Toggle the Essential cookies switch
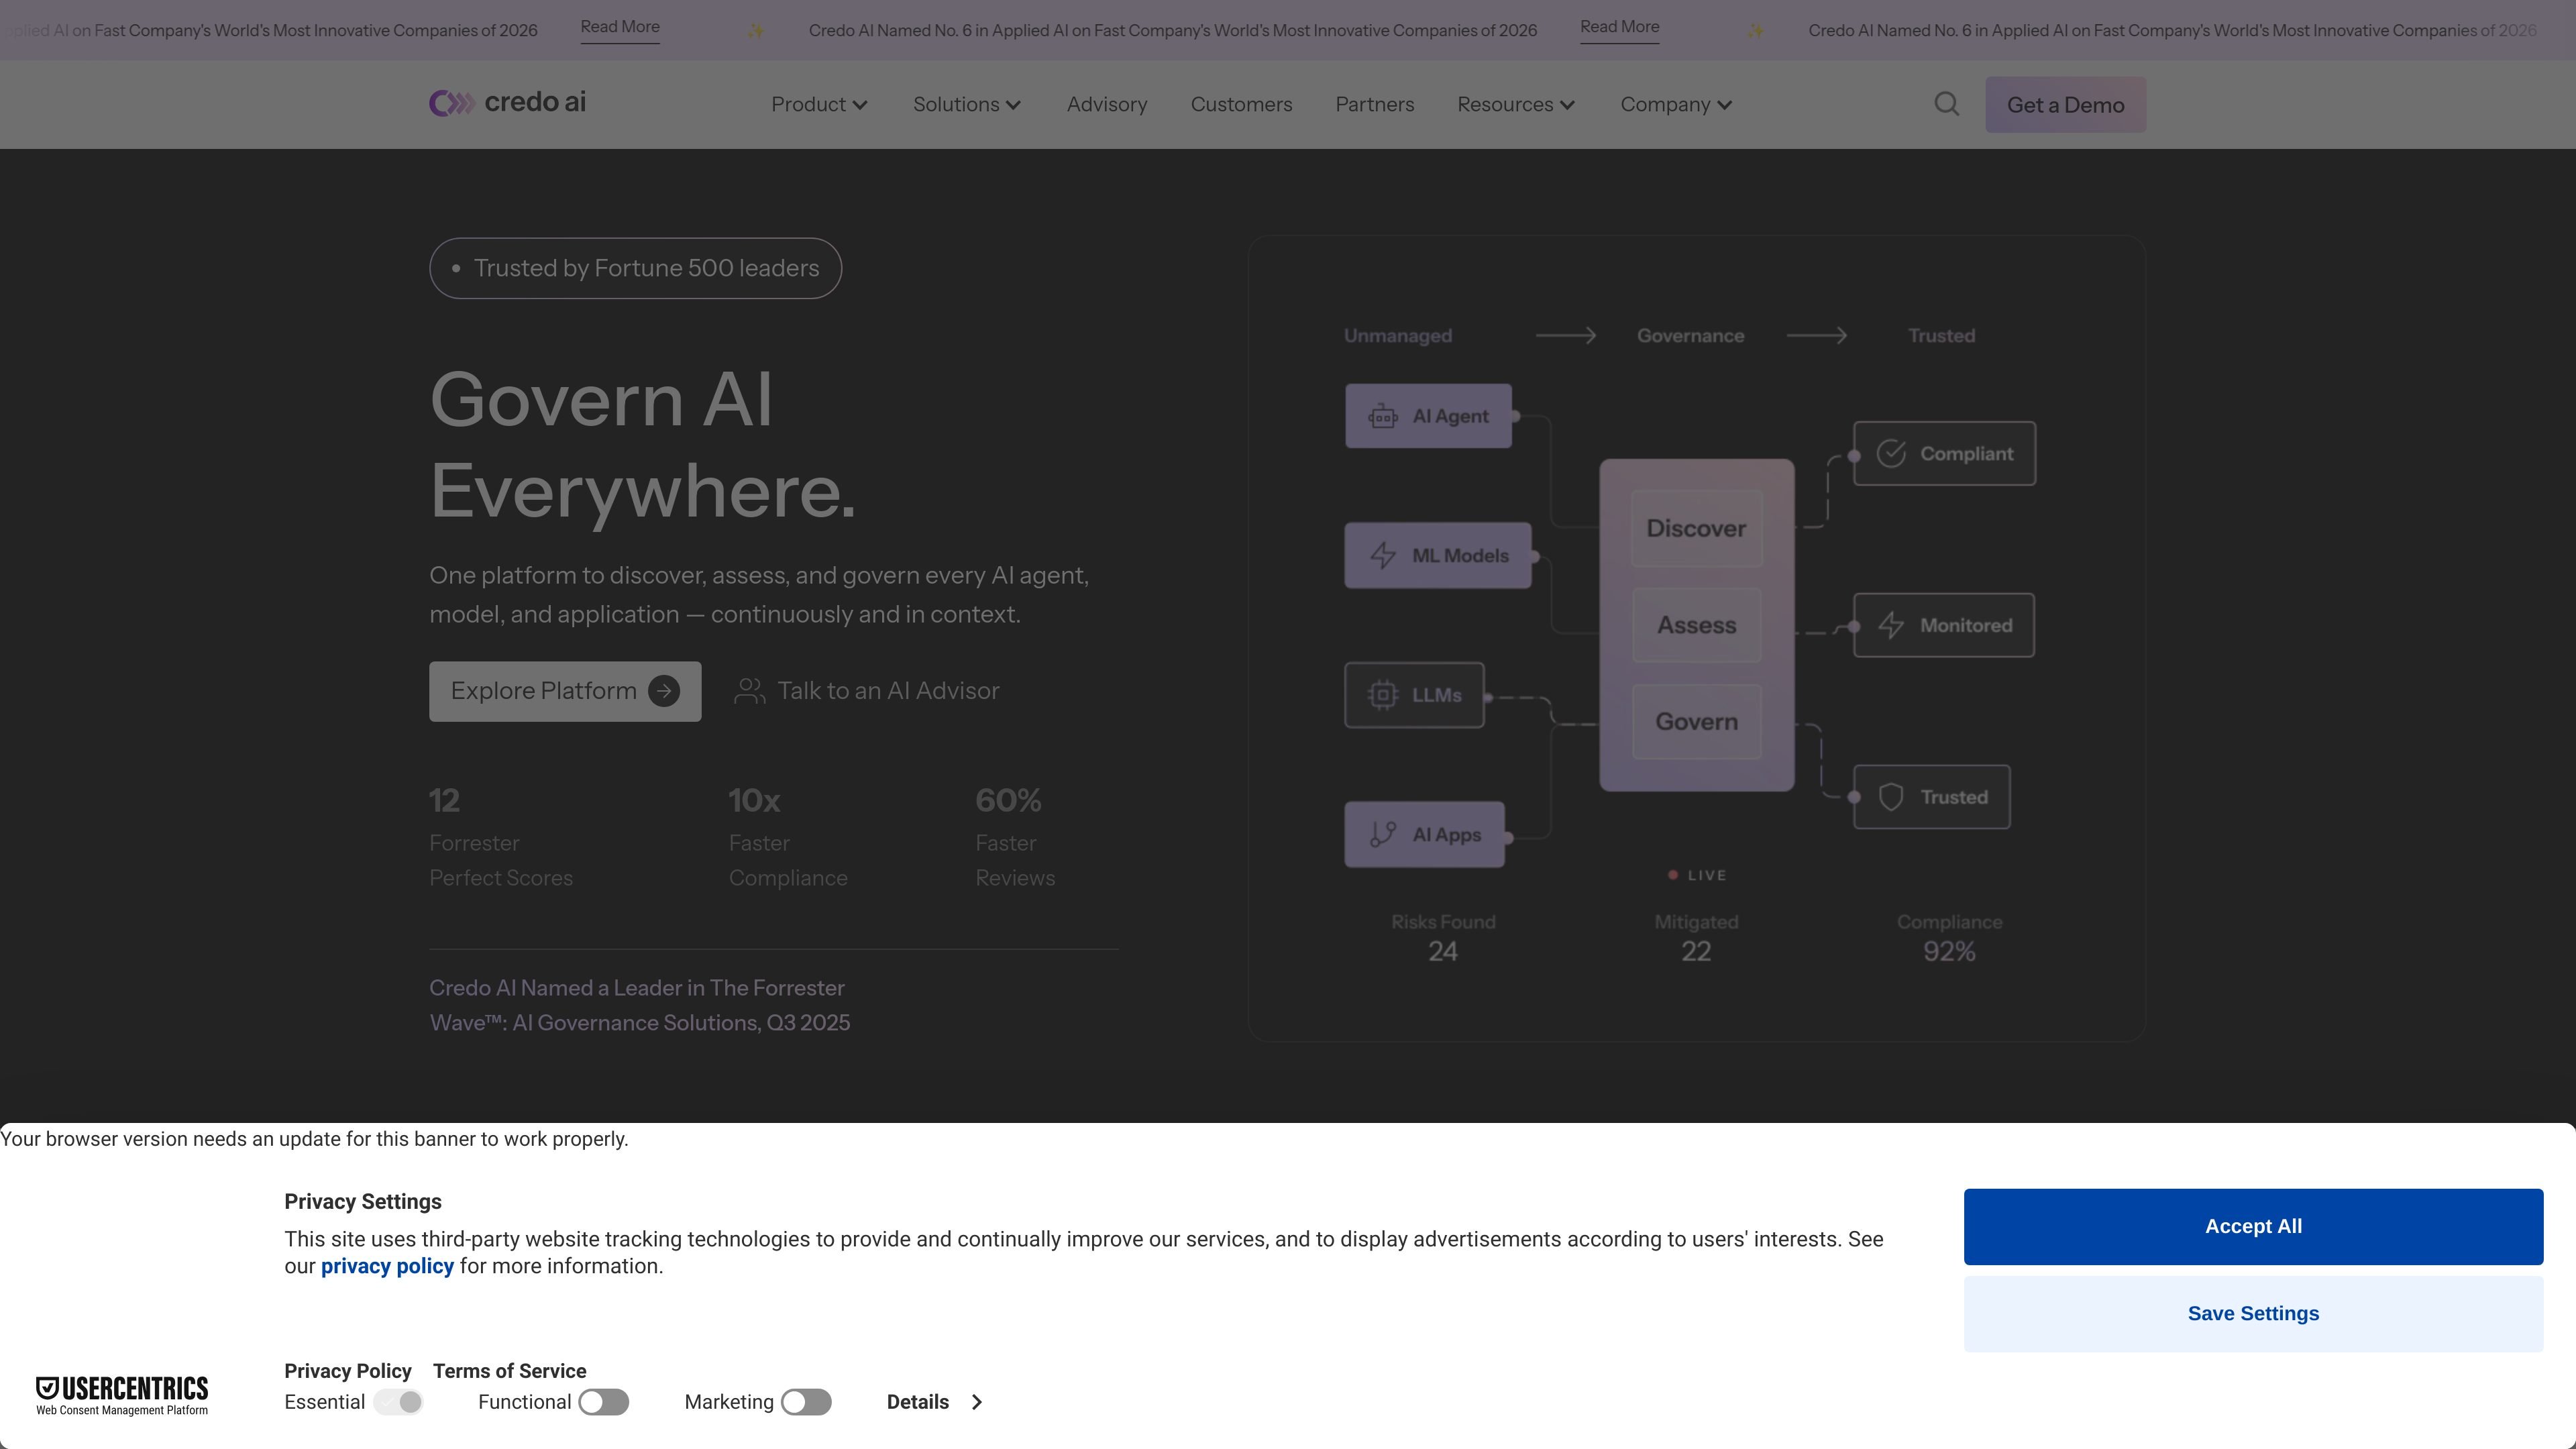This screenshot has width=2576, height=1449. (x=398, y=1402)
